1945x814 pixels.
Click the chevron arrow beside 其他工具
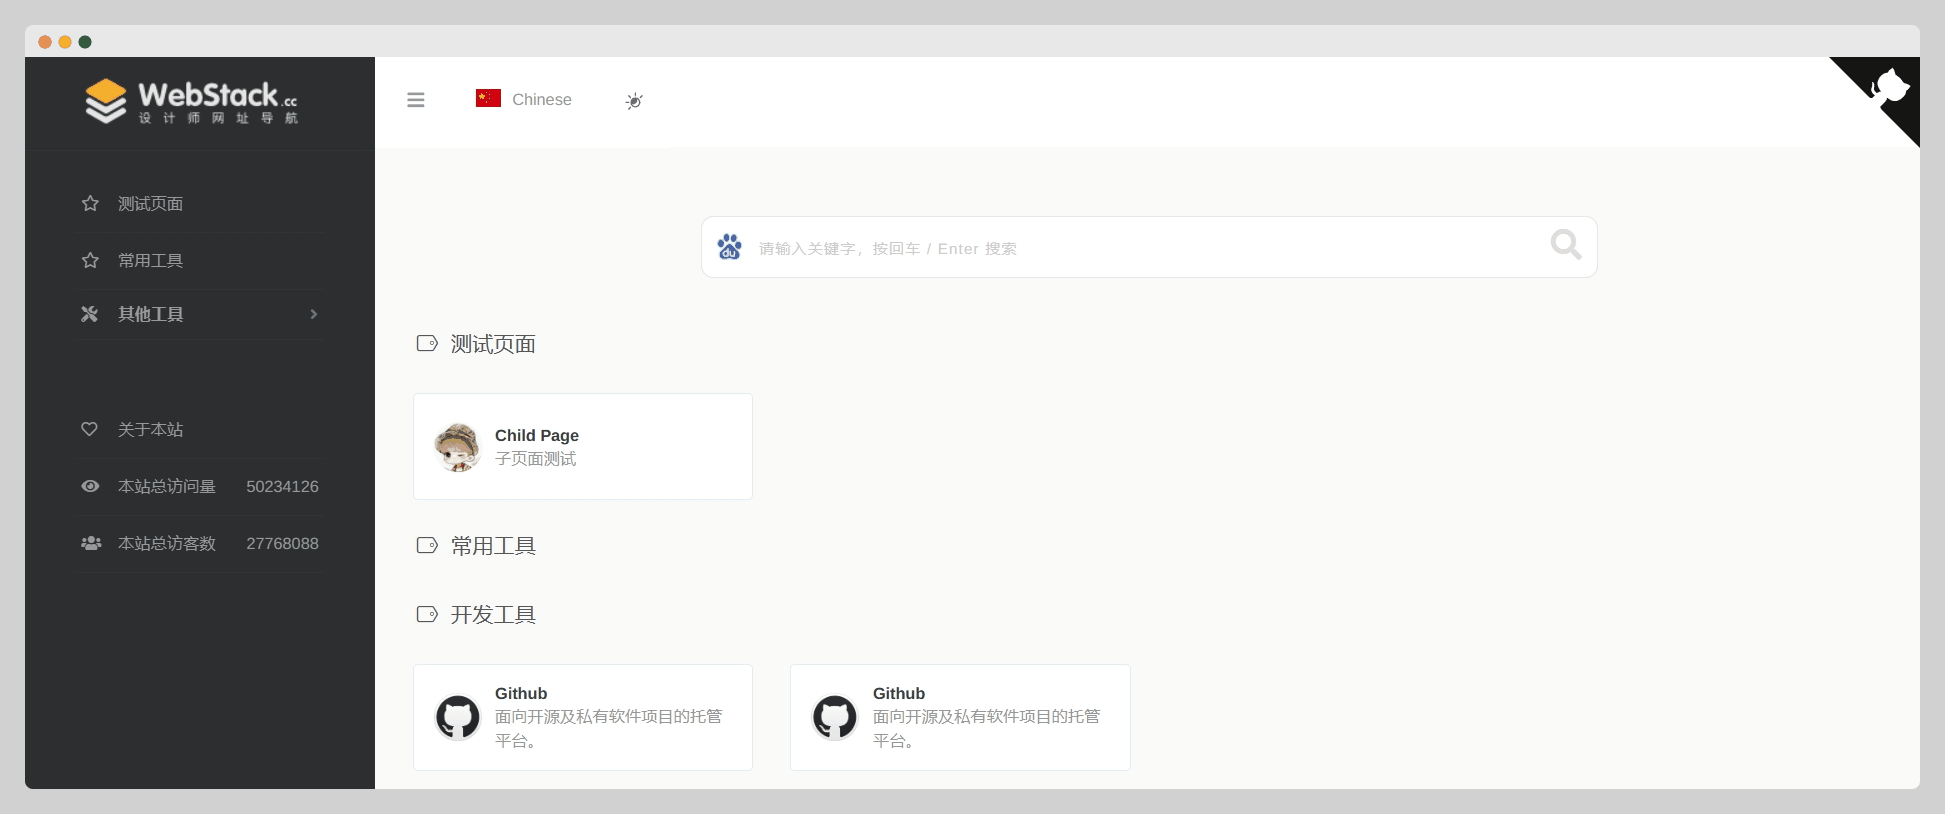pos(314,314)
